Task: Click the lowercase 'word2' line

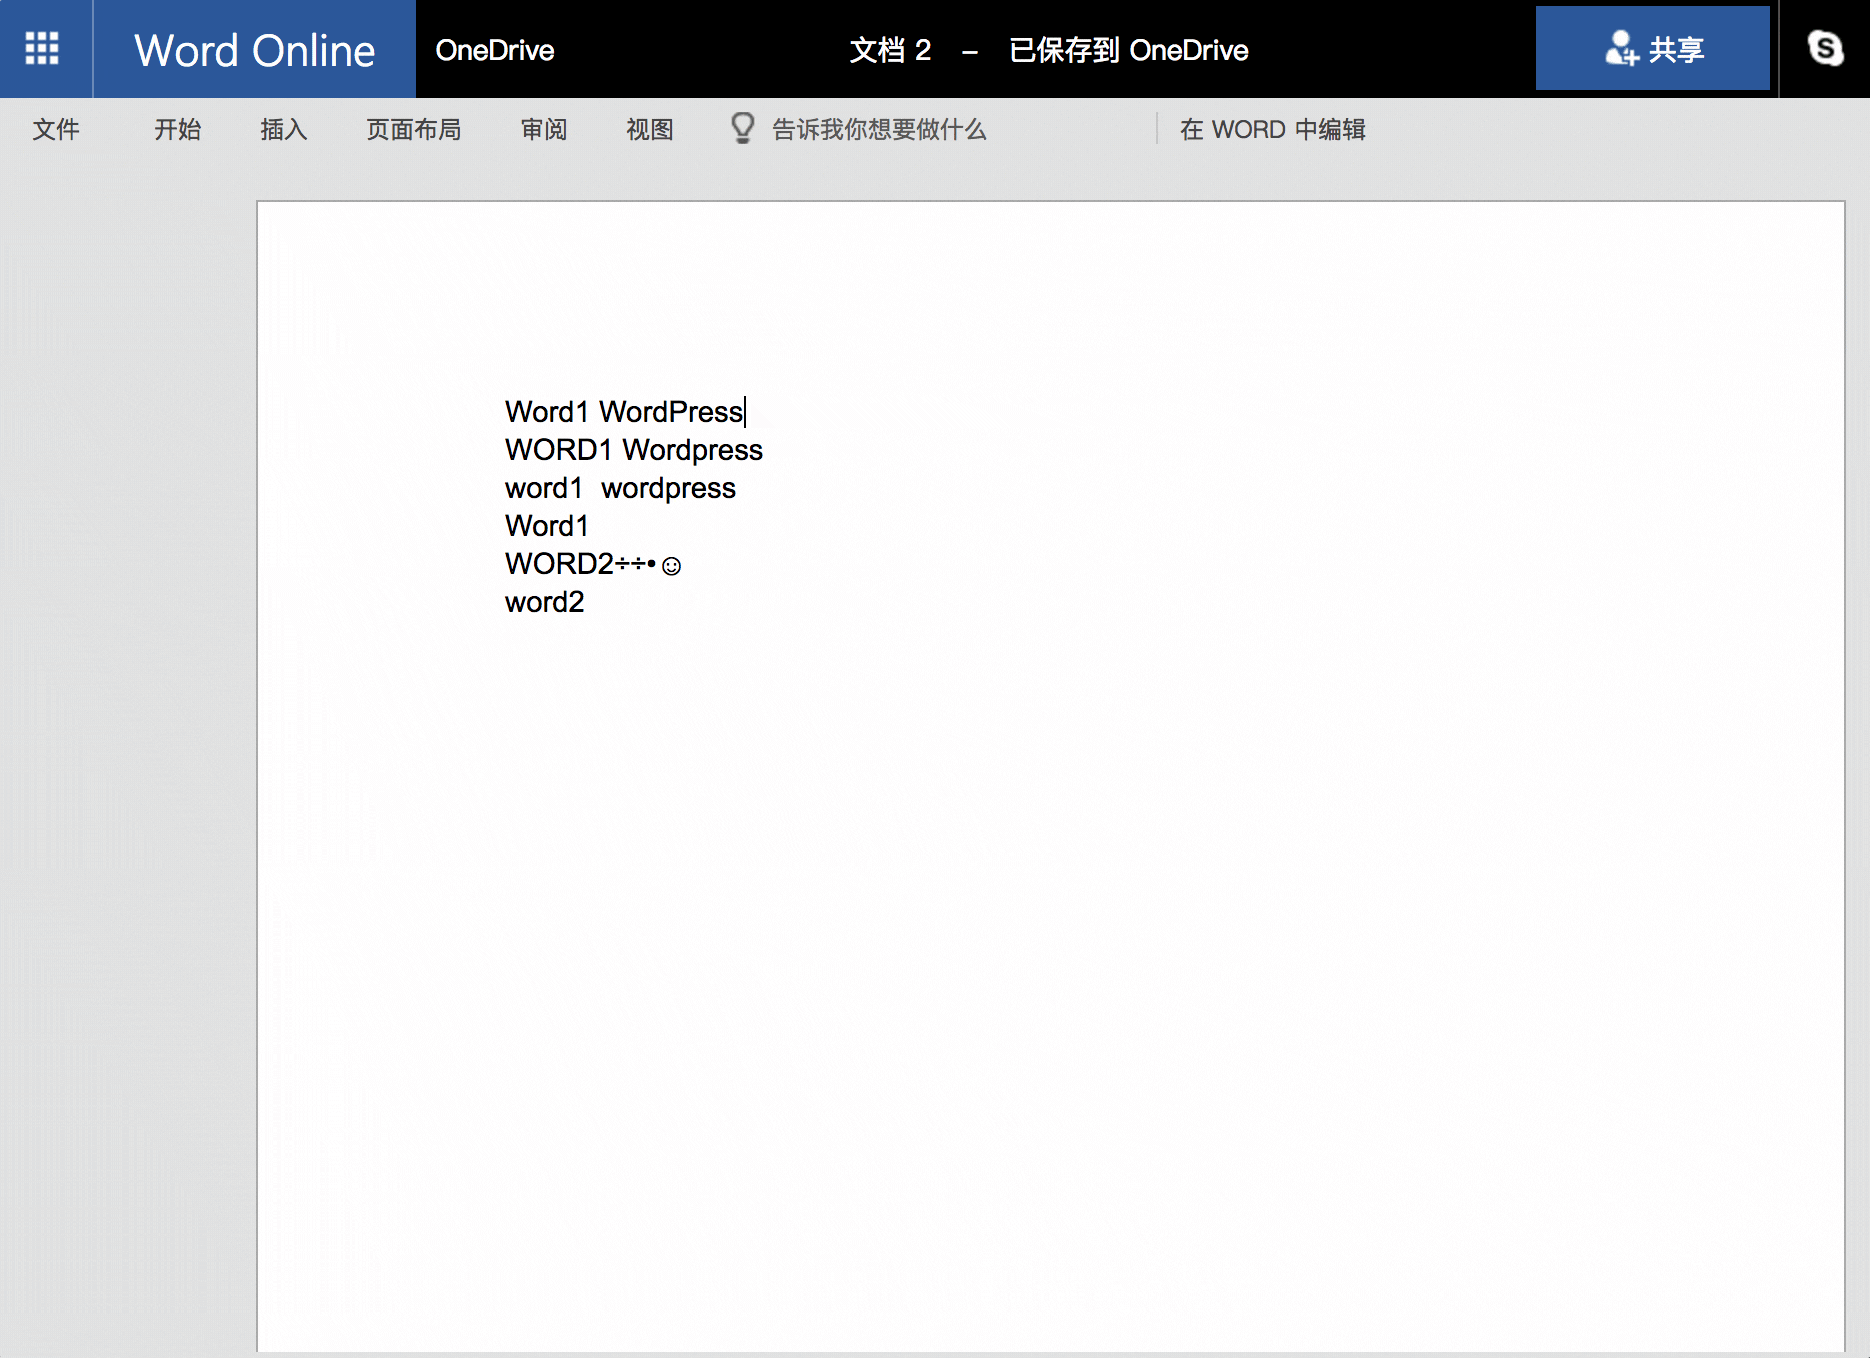Action: click(x=545, y=602)
